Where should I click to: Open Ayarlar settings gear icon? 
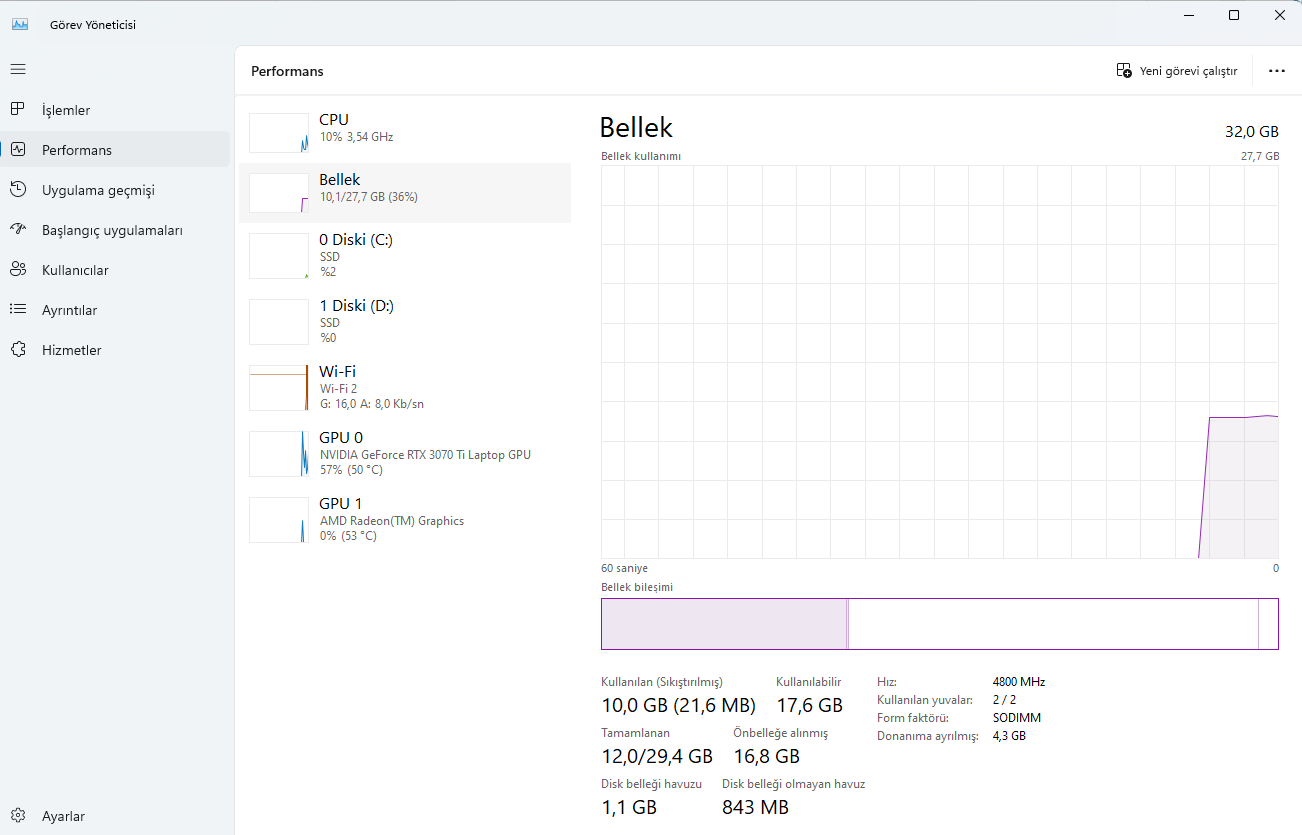[18, 816]
